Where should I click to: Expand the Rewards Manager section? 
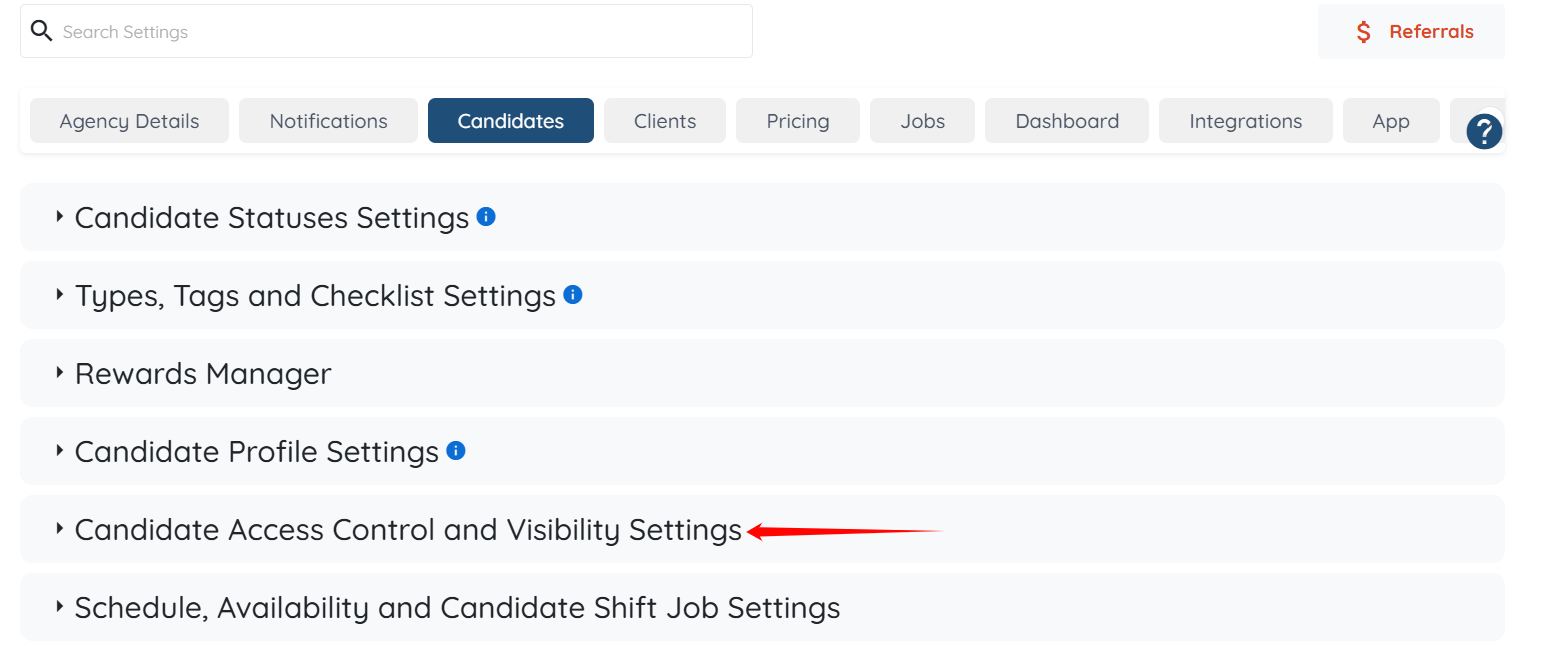[x=203, y=373]
